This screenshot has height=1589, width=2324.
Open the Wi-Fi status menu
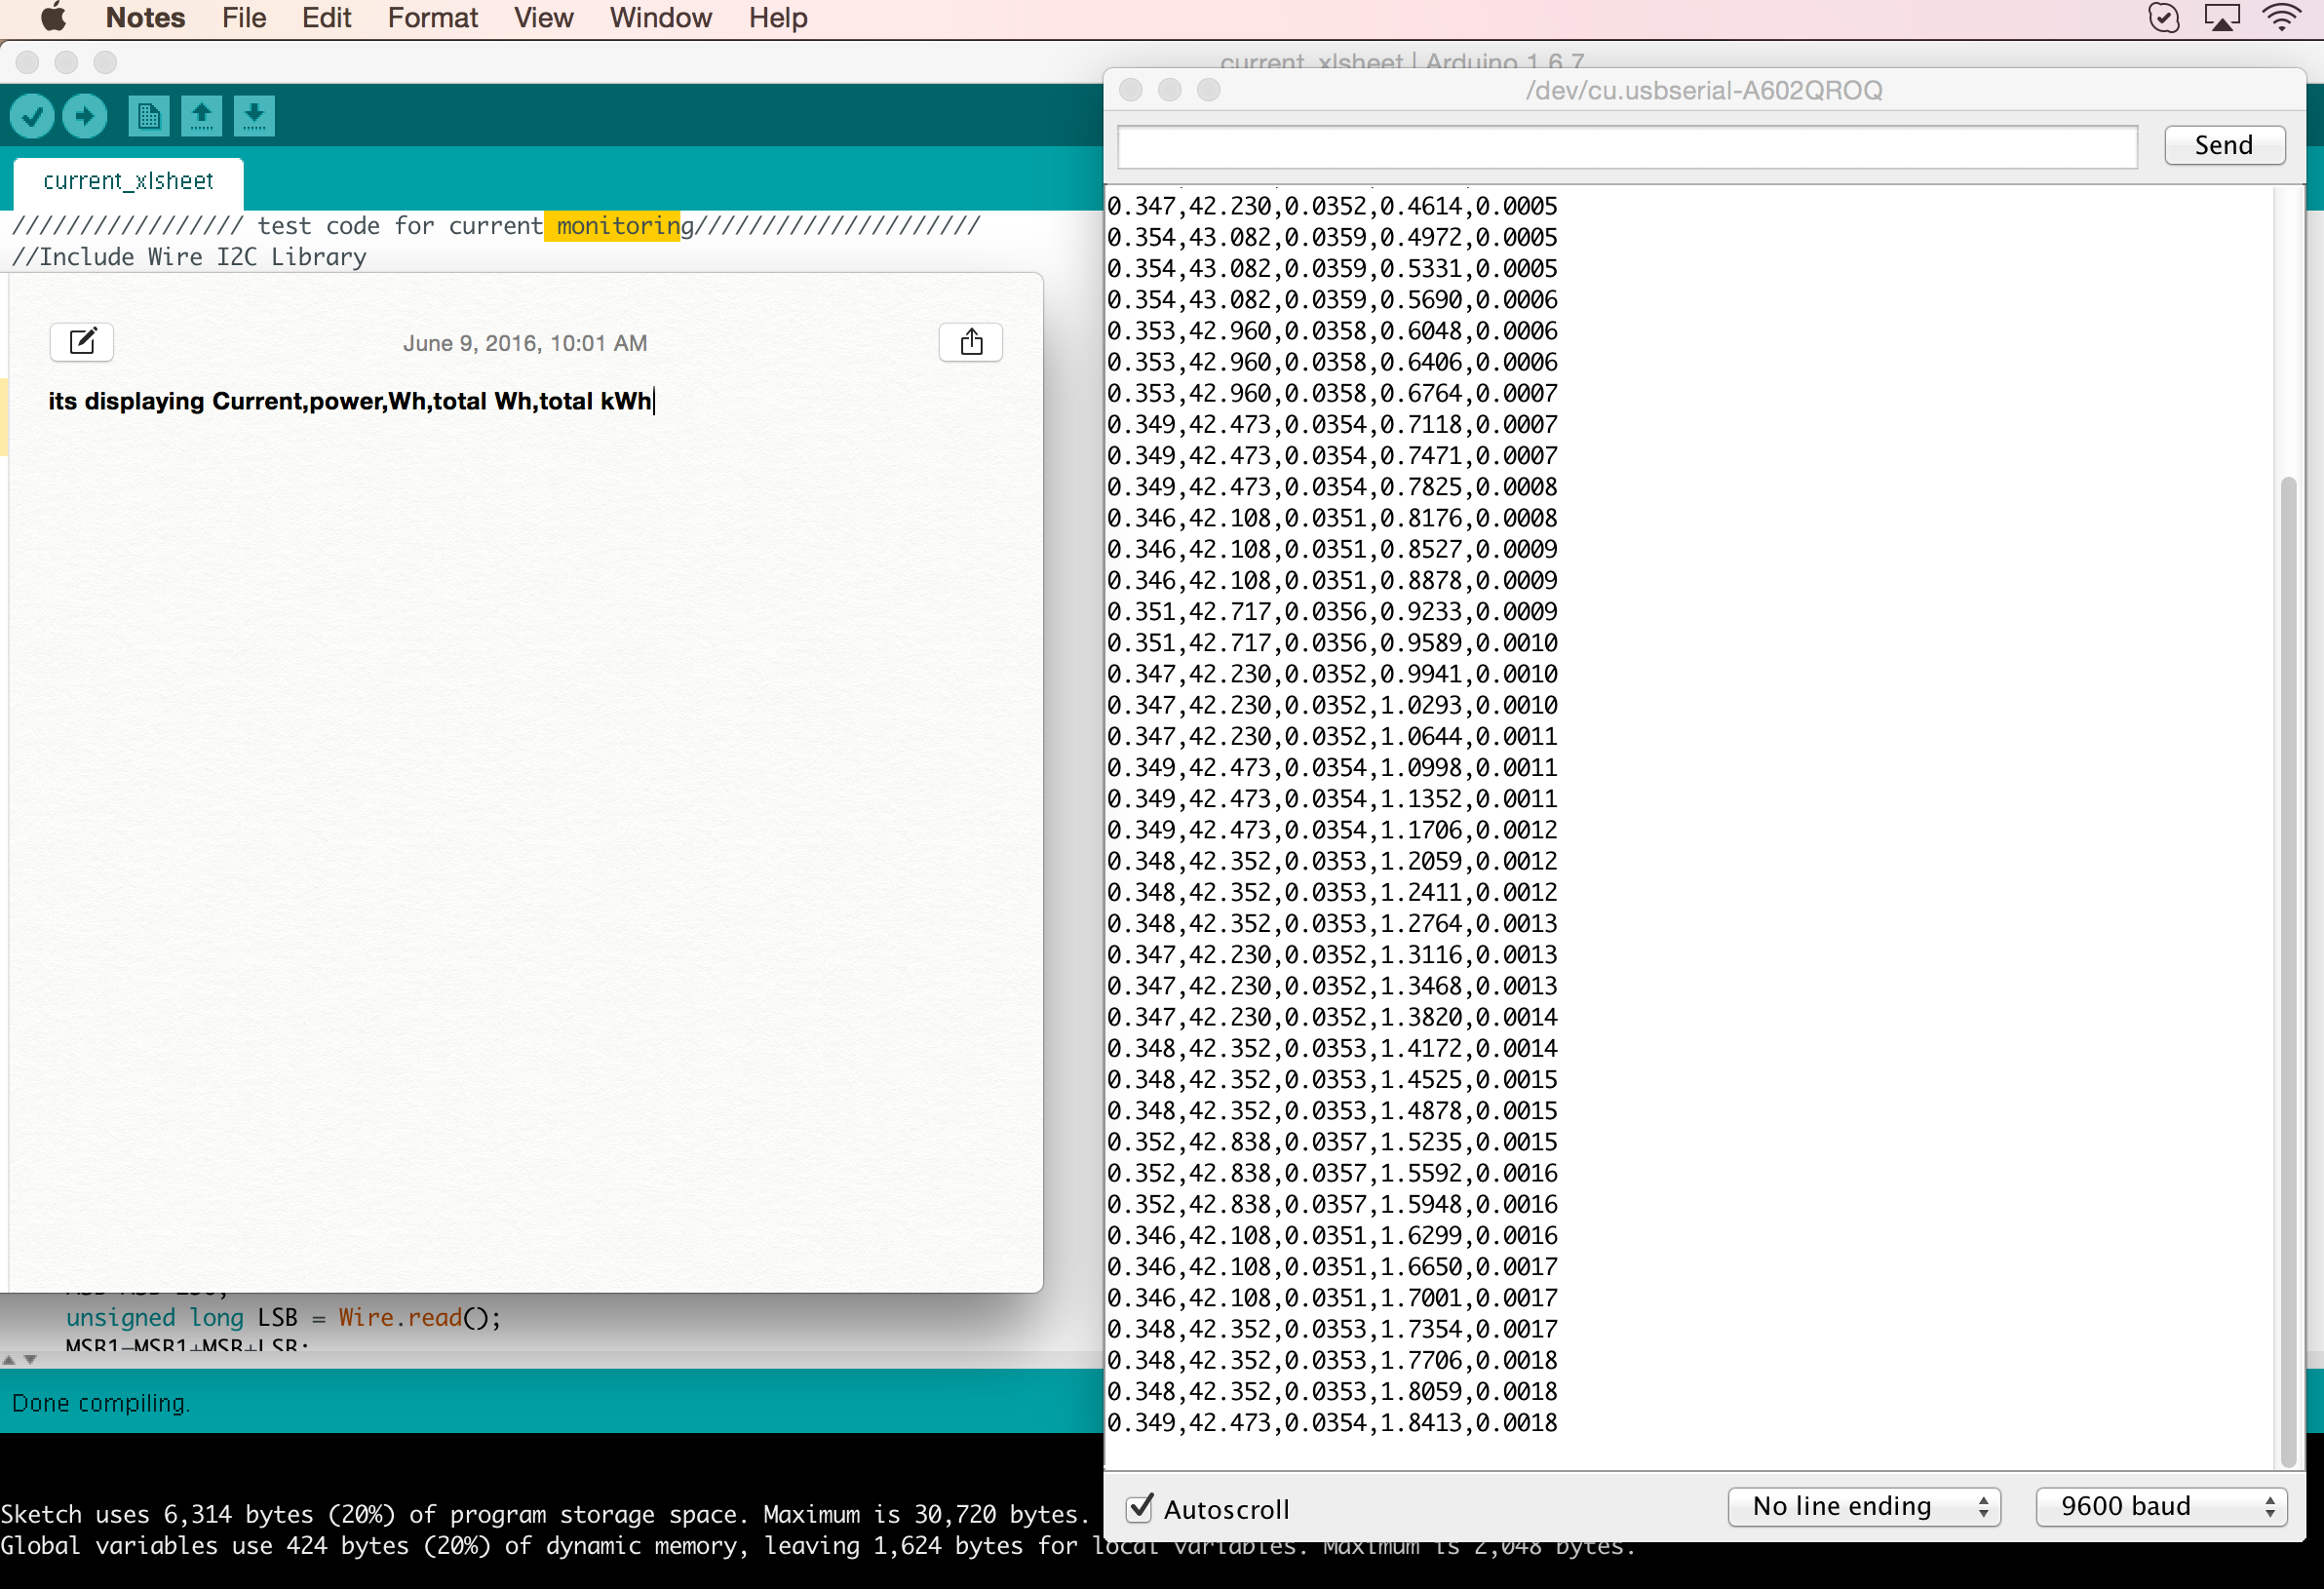pos(2281,17)
